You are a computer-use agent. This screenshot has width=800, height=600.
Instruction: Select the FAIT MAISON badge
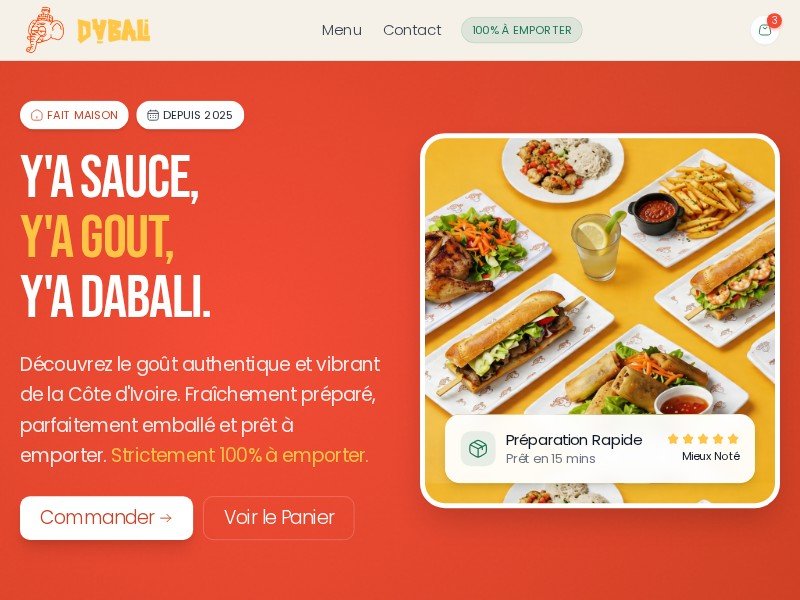74,115
